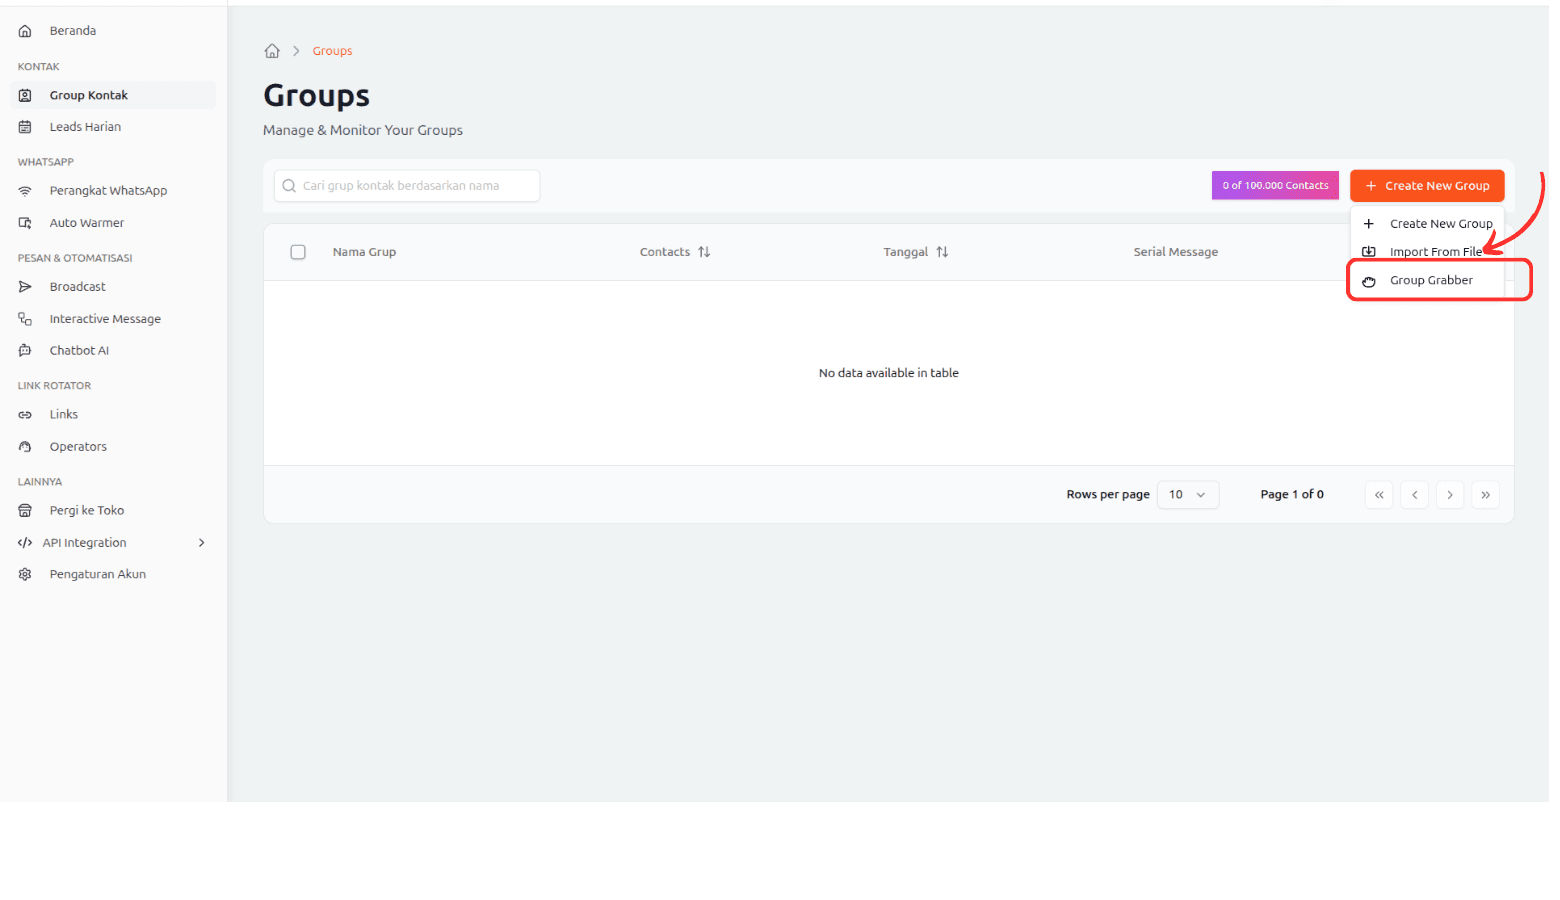This screenshot has height=900, width=1560.
Task: Open Leads Harian link
Action: tap(85, 127)
